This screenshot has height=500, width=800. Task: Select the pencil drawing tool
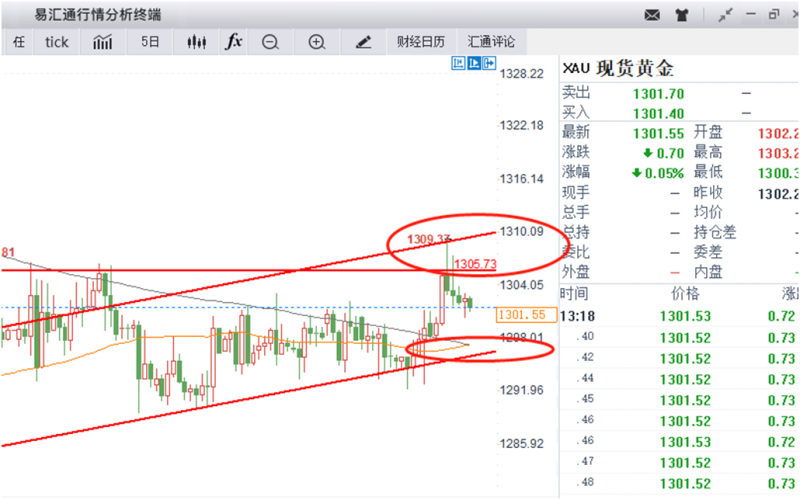[x=363, y=42]
